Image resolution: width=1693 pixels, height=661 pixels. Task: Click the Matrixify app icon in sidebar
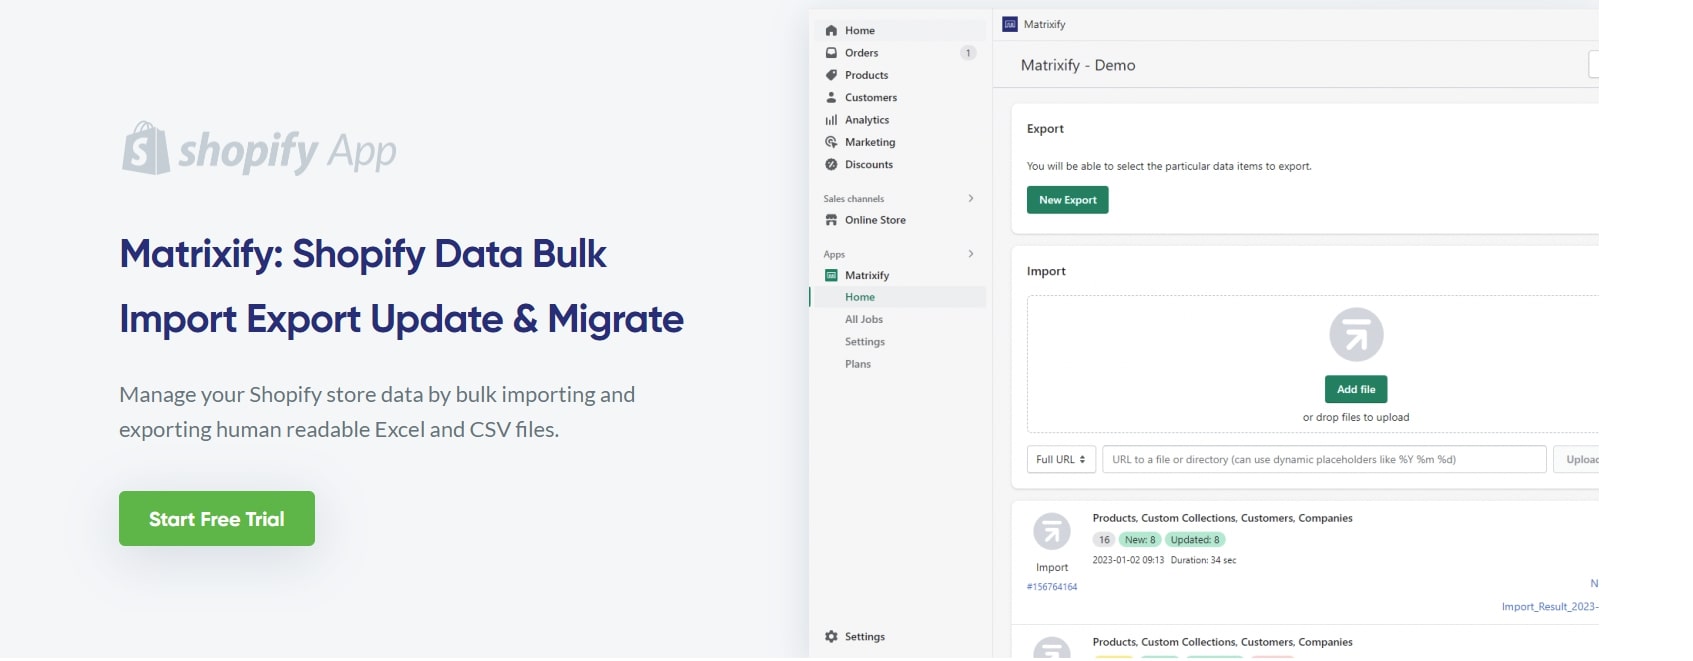(831, 275)
